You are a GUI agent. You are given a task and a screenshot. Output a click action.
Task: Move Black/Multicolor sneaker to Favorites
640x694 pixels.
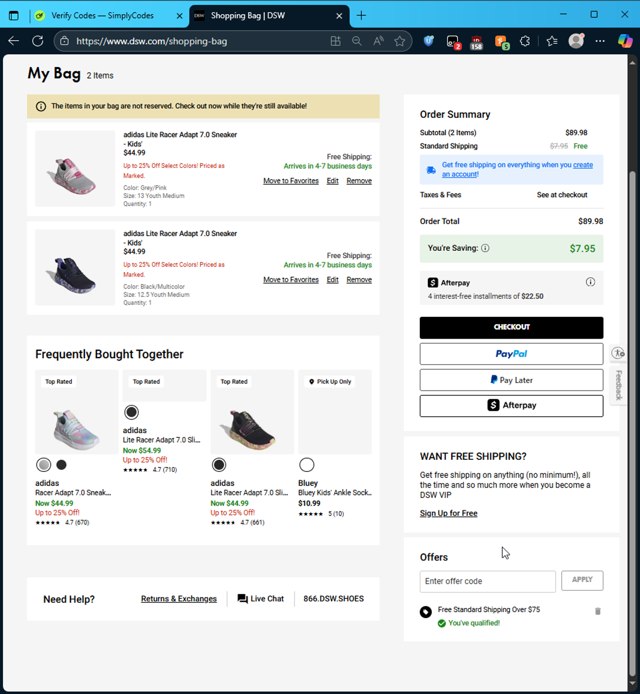pos(291,279)
